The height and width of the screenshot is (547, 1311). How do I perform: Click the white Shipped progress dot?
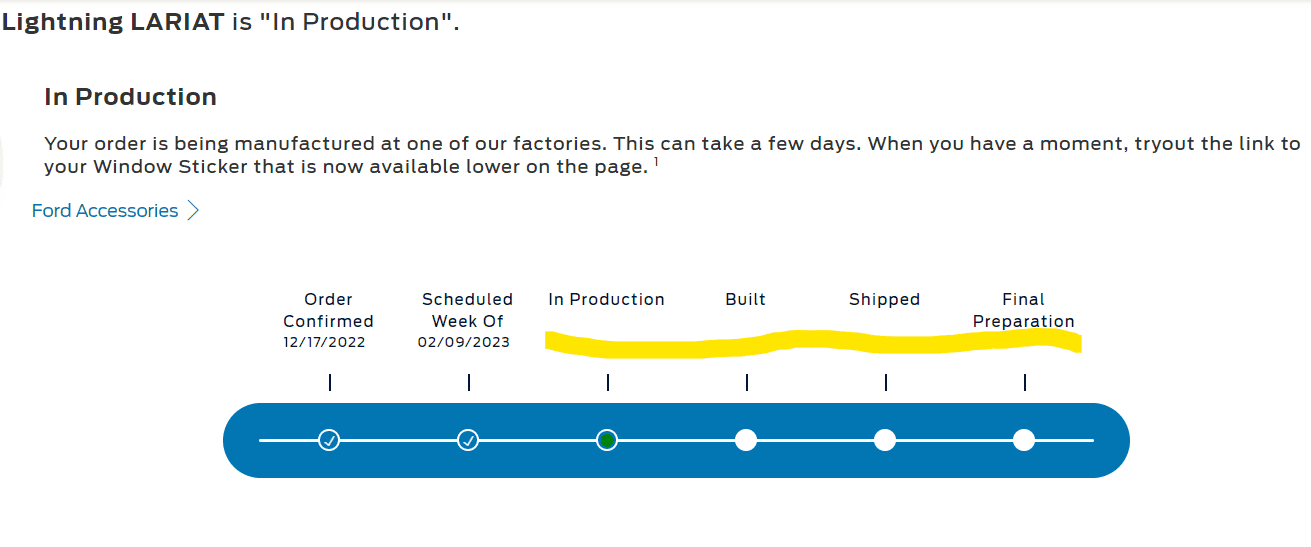click(885, 440)
